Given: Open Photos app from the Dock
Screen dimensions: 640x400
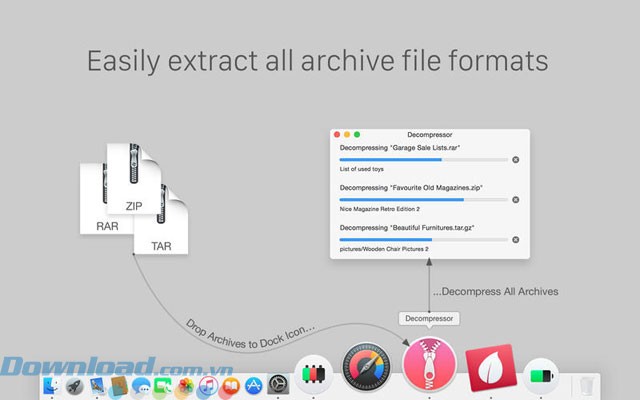Looking at the screenshot, I should tap(186, 385).
